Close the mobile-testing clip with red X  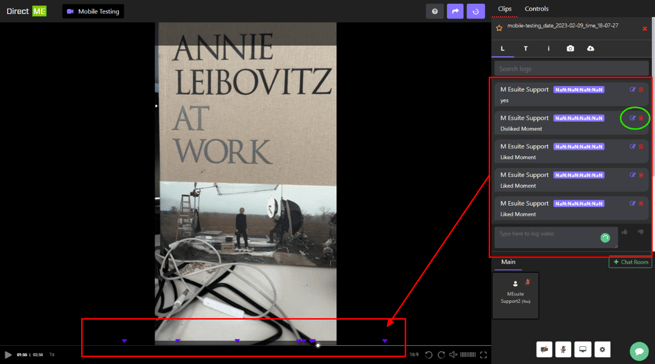coord(645,28)
